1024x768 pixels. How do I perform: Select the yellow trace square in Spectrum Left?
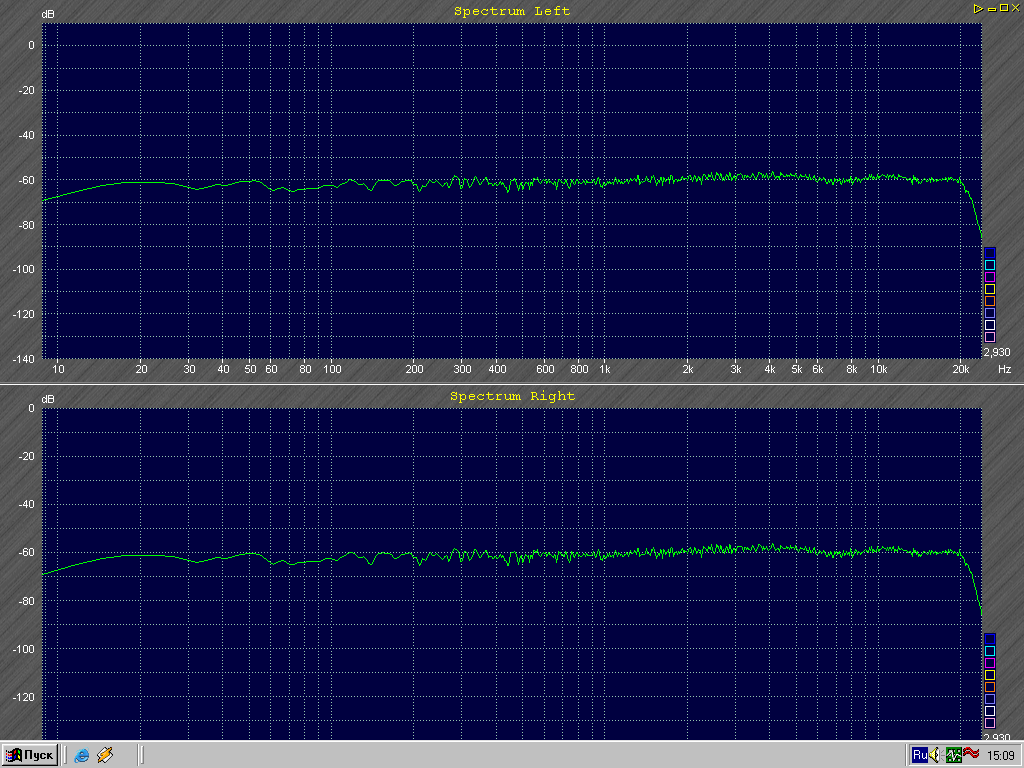click(x=990, y=289)
